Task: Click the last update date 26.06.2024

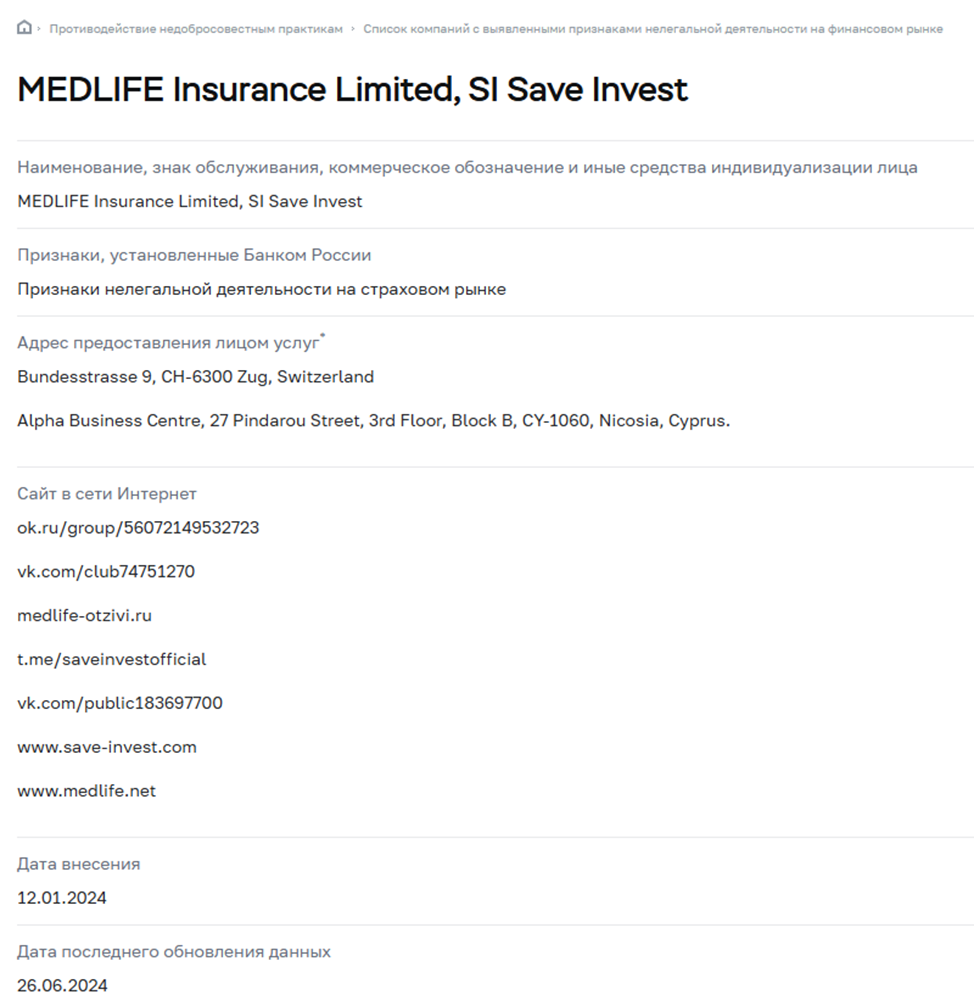Action: (62, 985)
